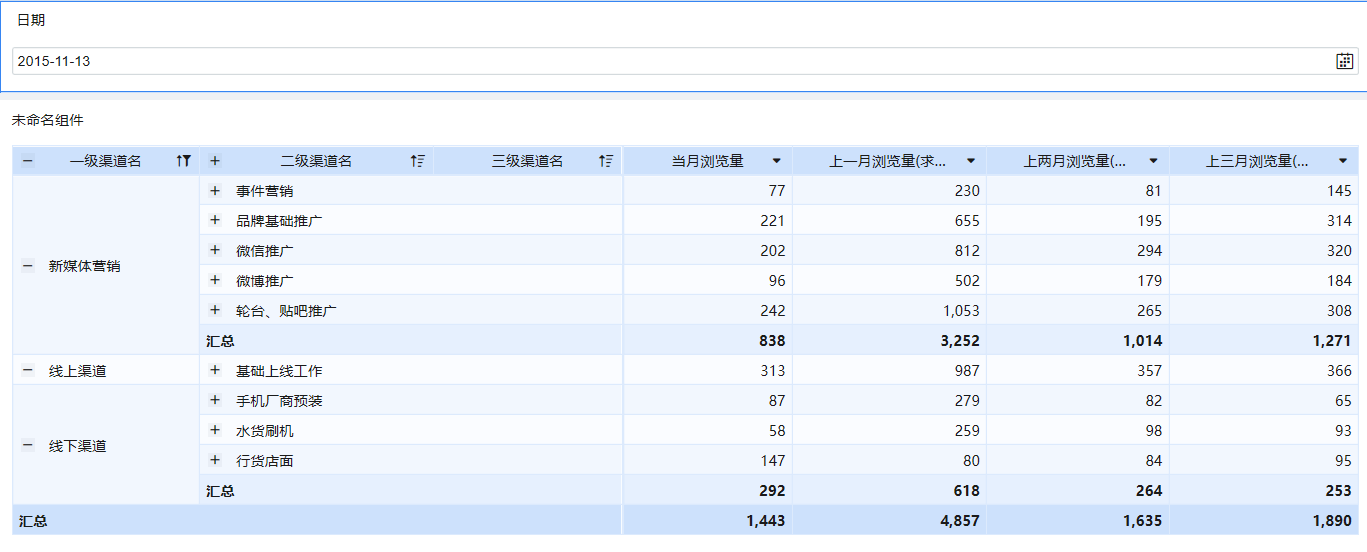Screen dimensions: 1367x552
Task: Expand the 轮台、贴吧推广 row
Action: (x=214, y=310)
